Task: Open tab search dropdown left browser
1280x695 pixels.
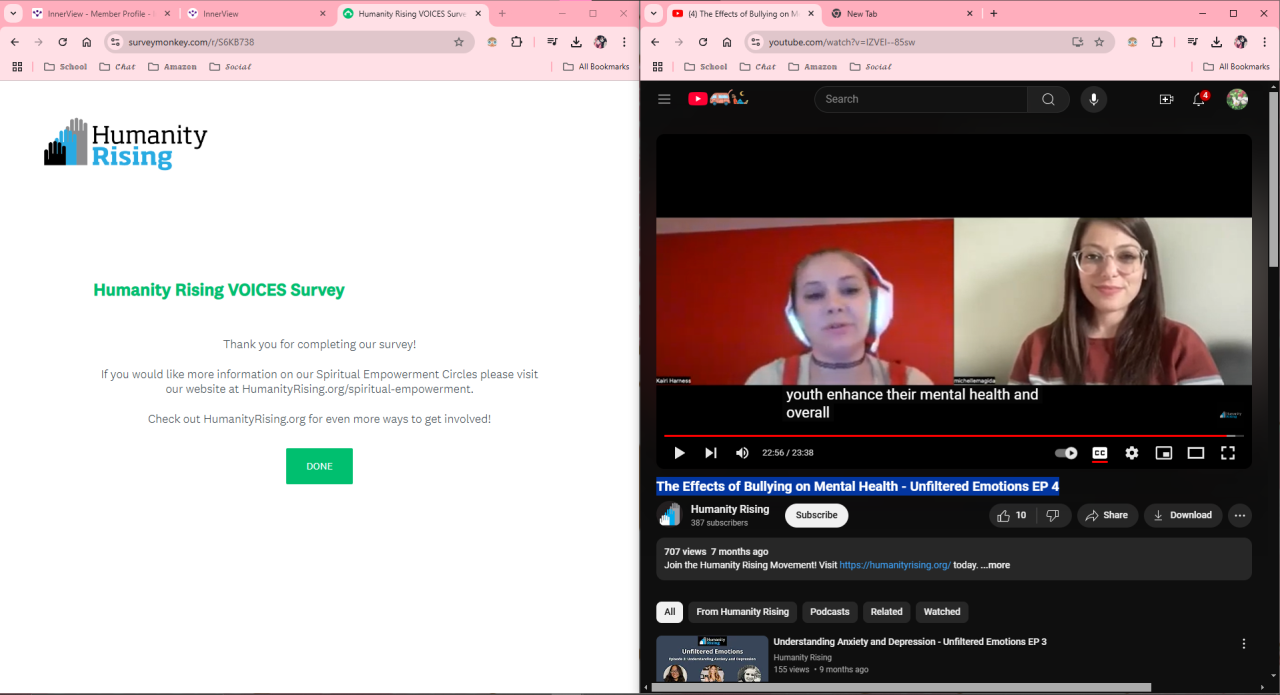Action: (14, 14)
